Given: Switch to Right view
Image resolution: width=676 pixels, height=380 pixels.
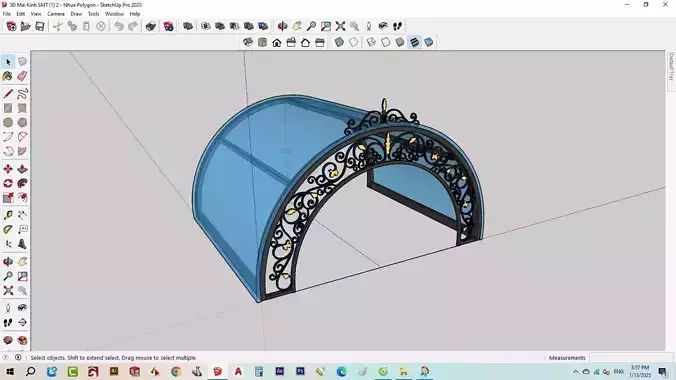Looking at the screenshot, I should coord(291,42).
